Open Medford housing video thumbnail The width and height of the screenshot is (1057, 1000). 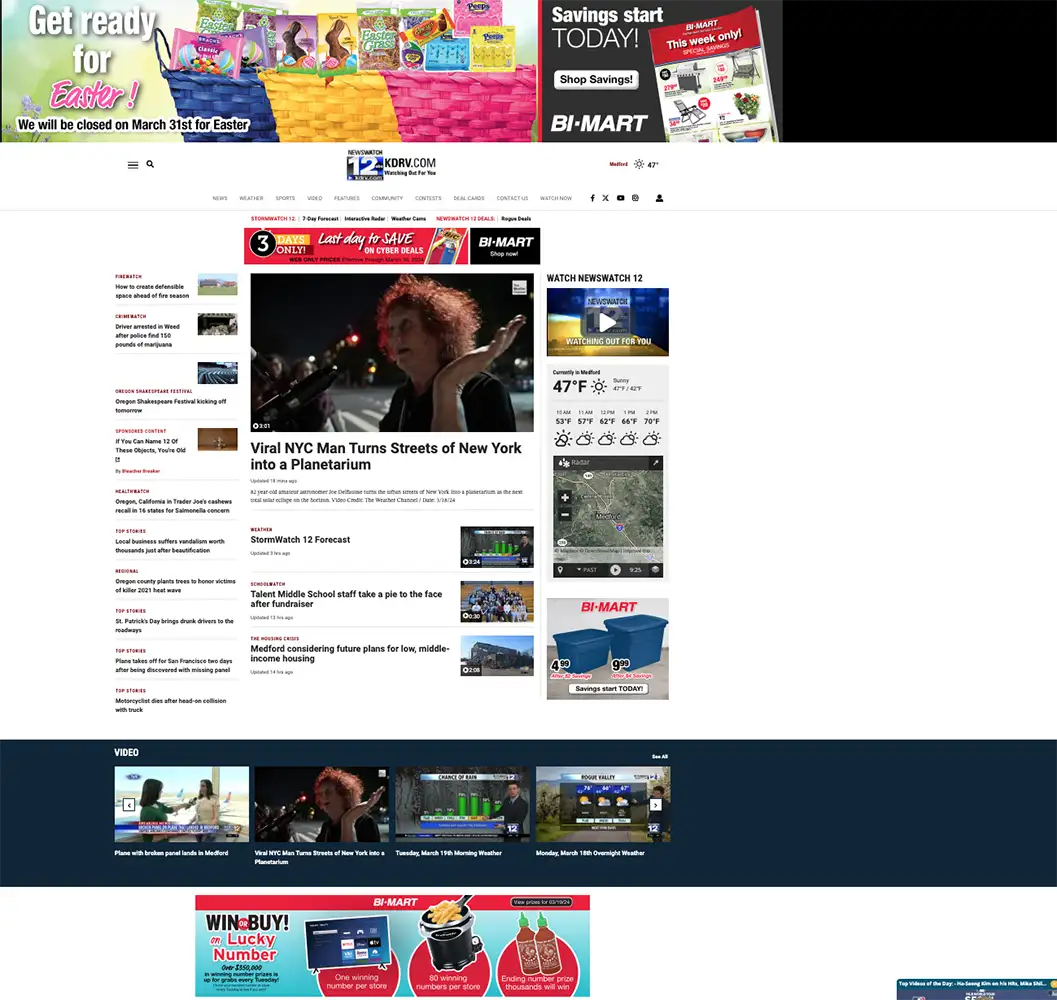click(x=497, y=655)
